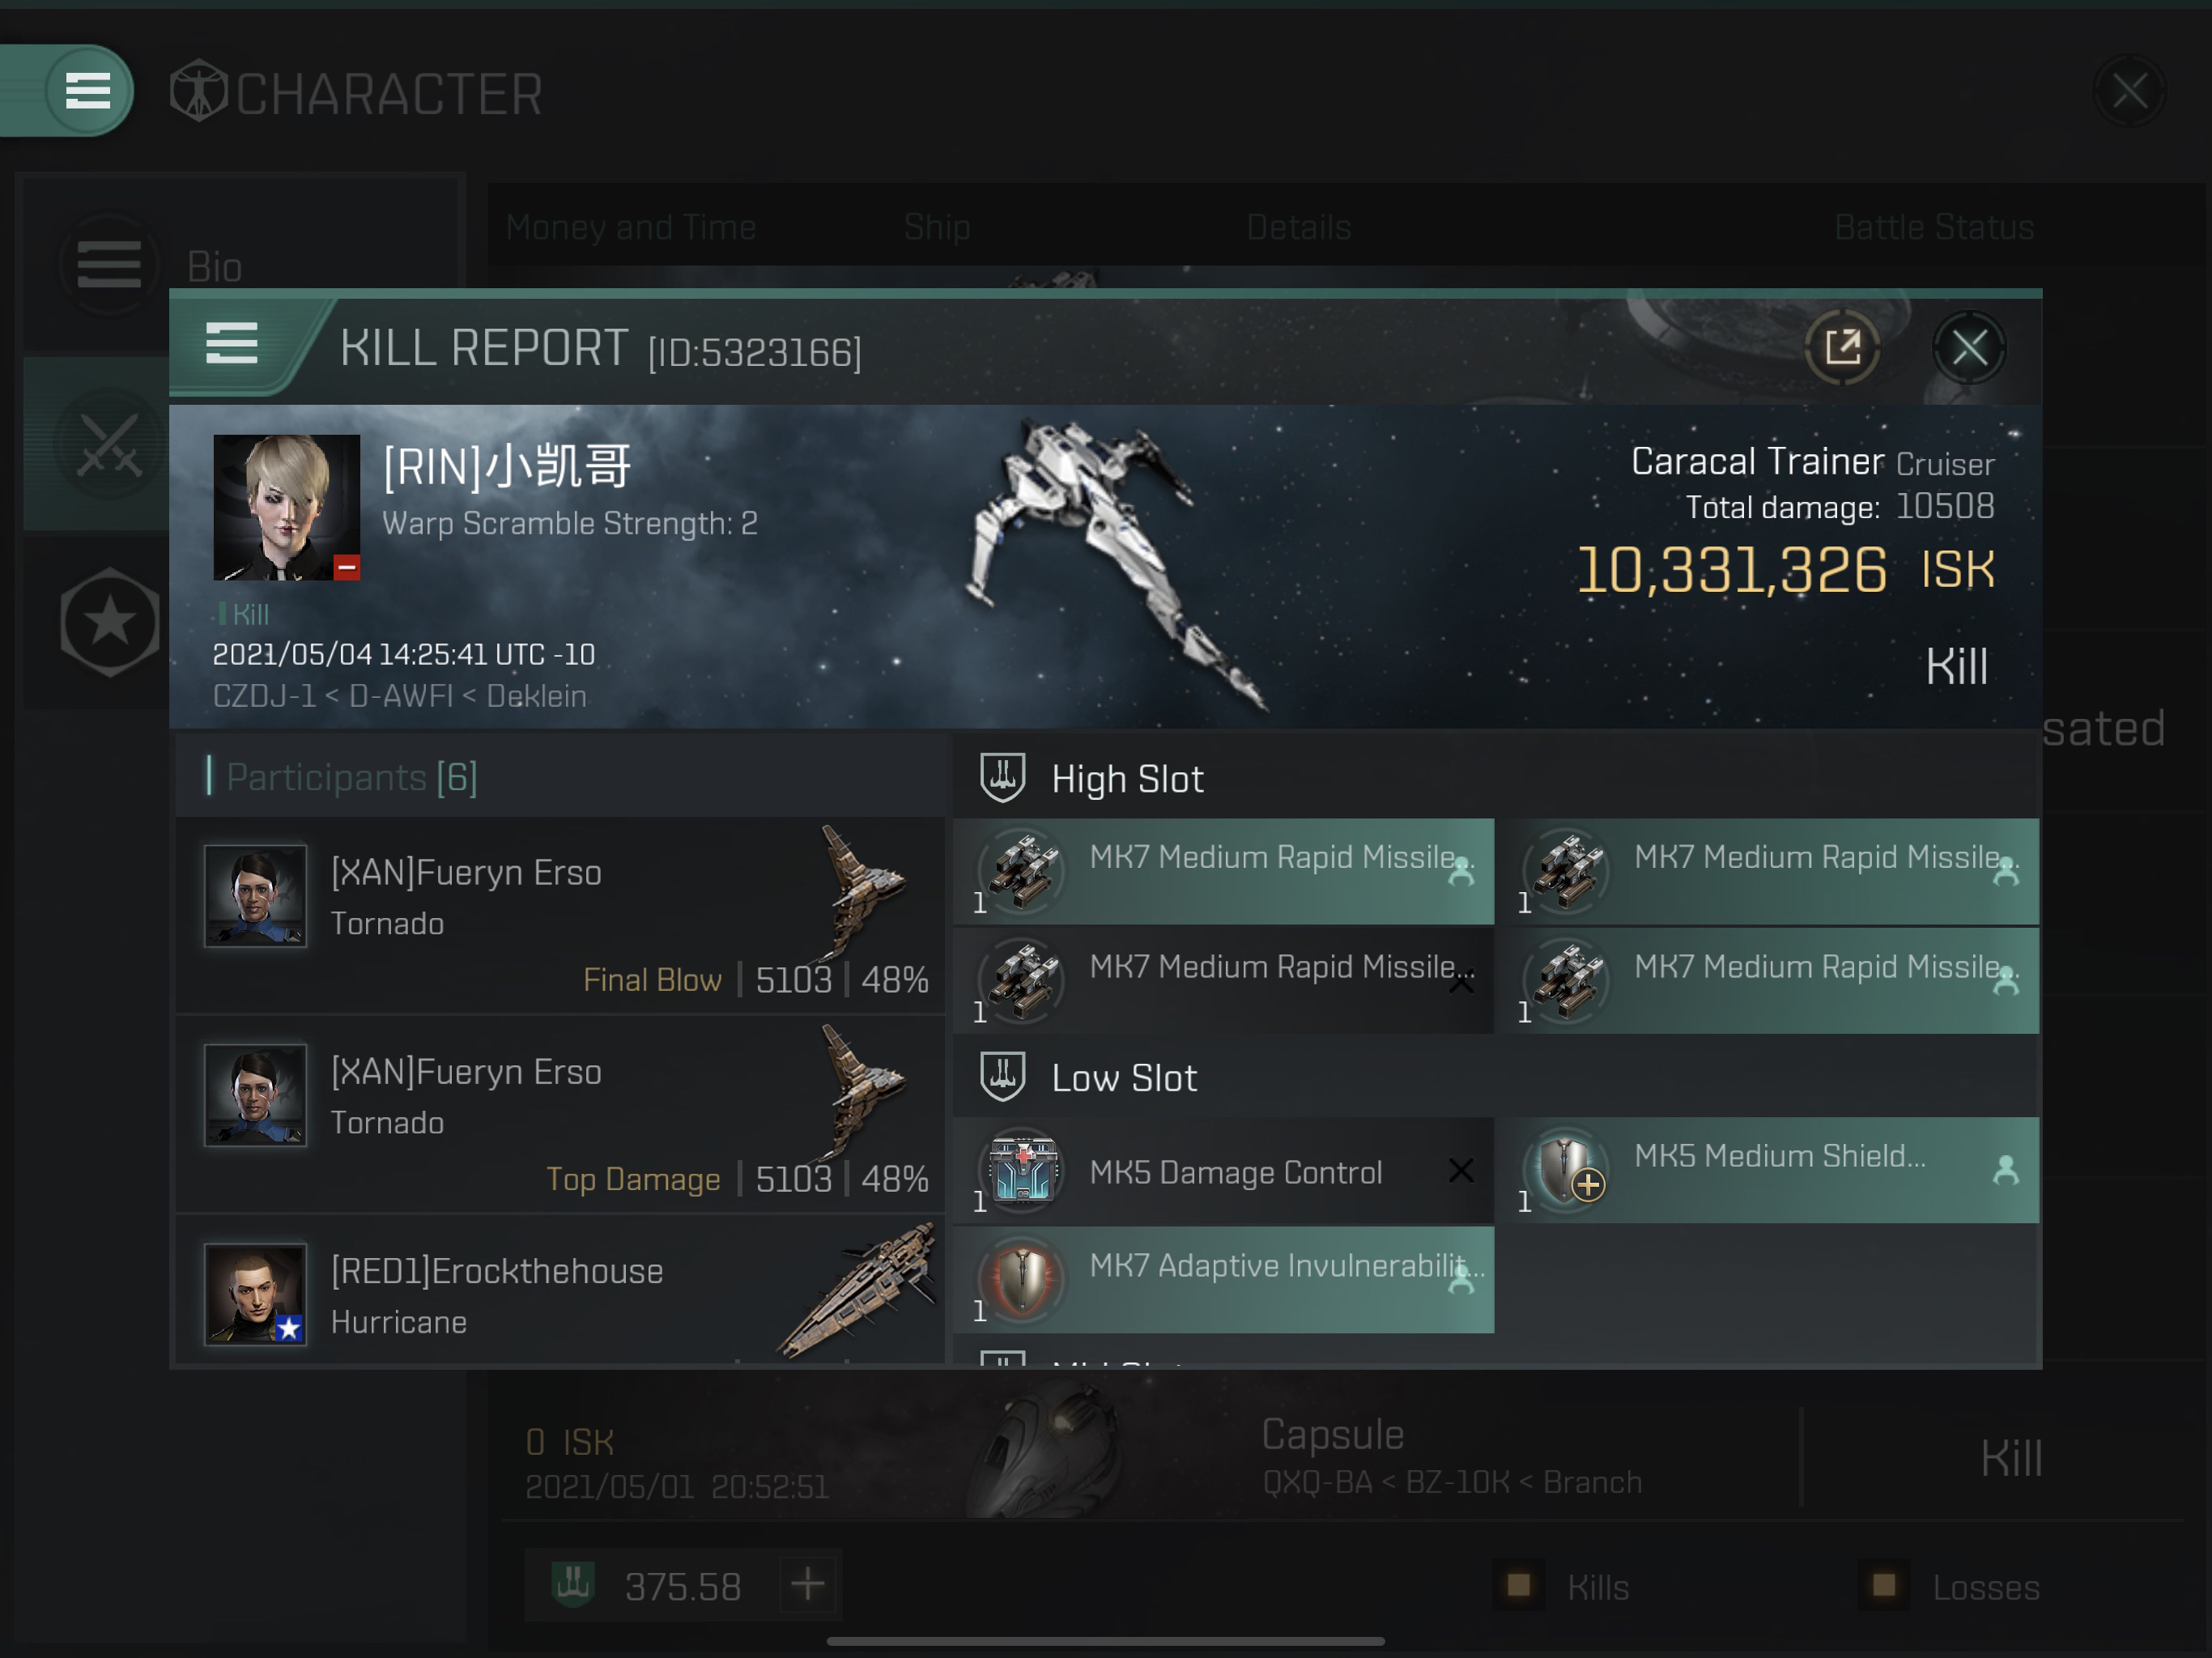Switch to the Details tab
The width and height of the screenshot is (2212, 1658).
1298,227
